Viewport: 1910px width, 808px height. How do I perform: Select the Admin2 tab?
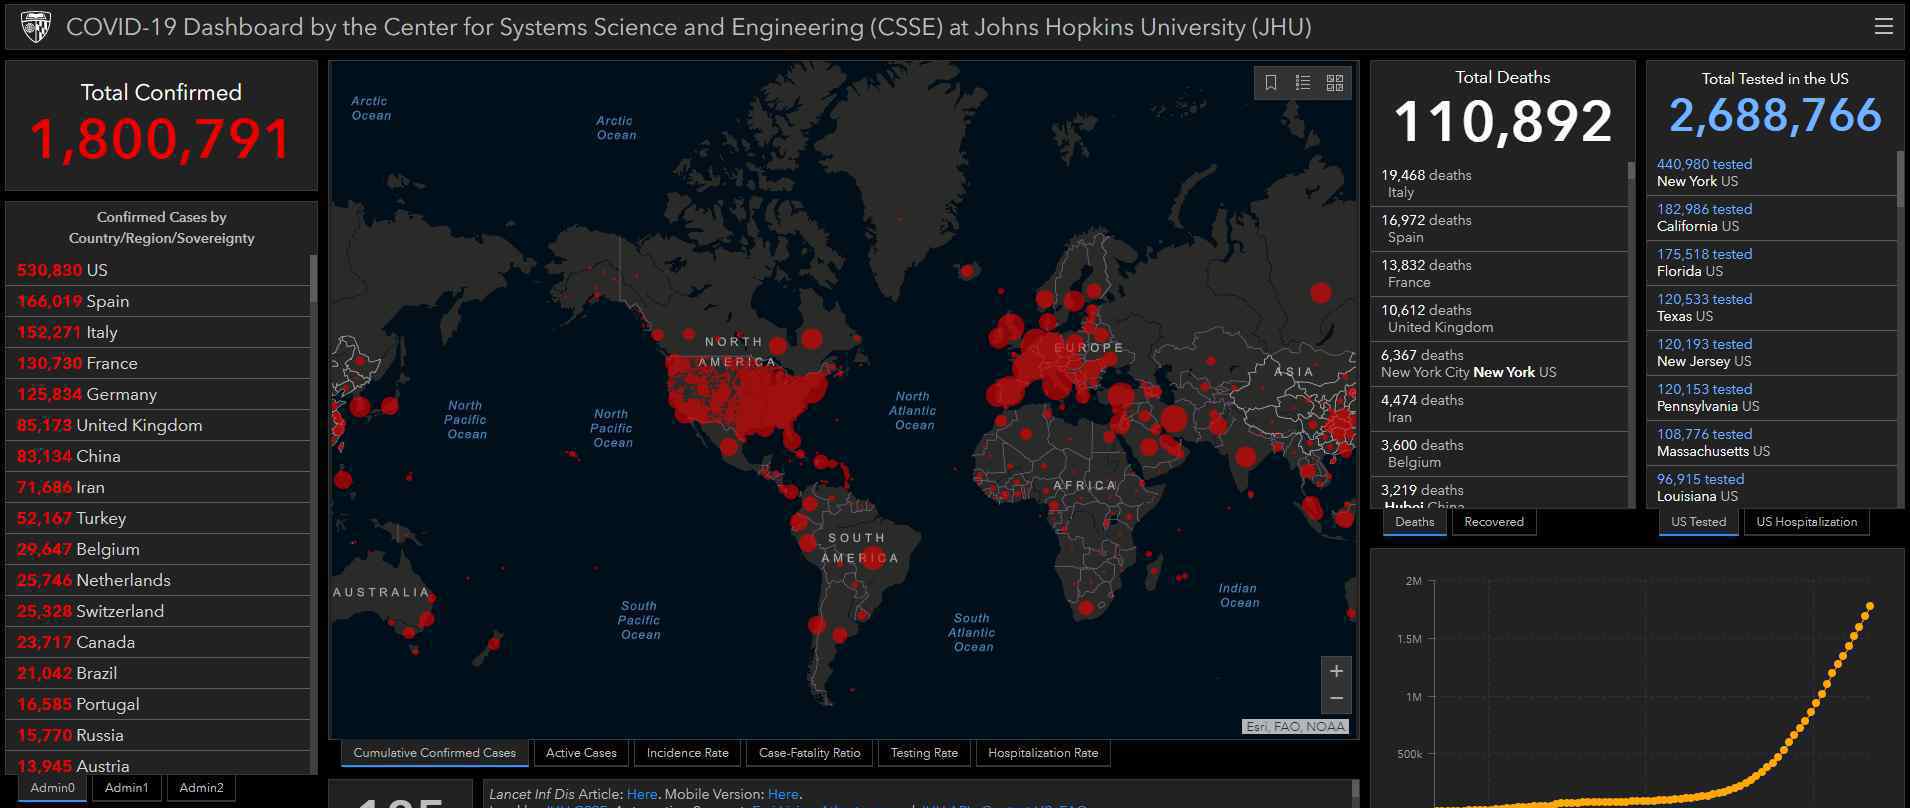[x=201, y=788]
